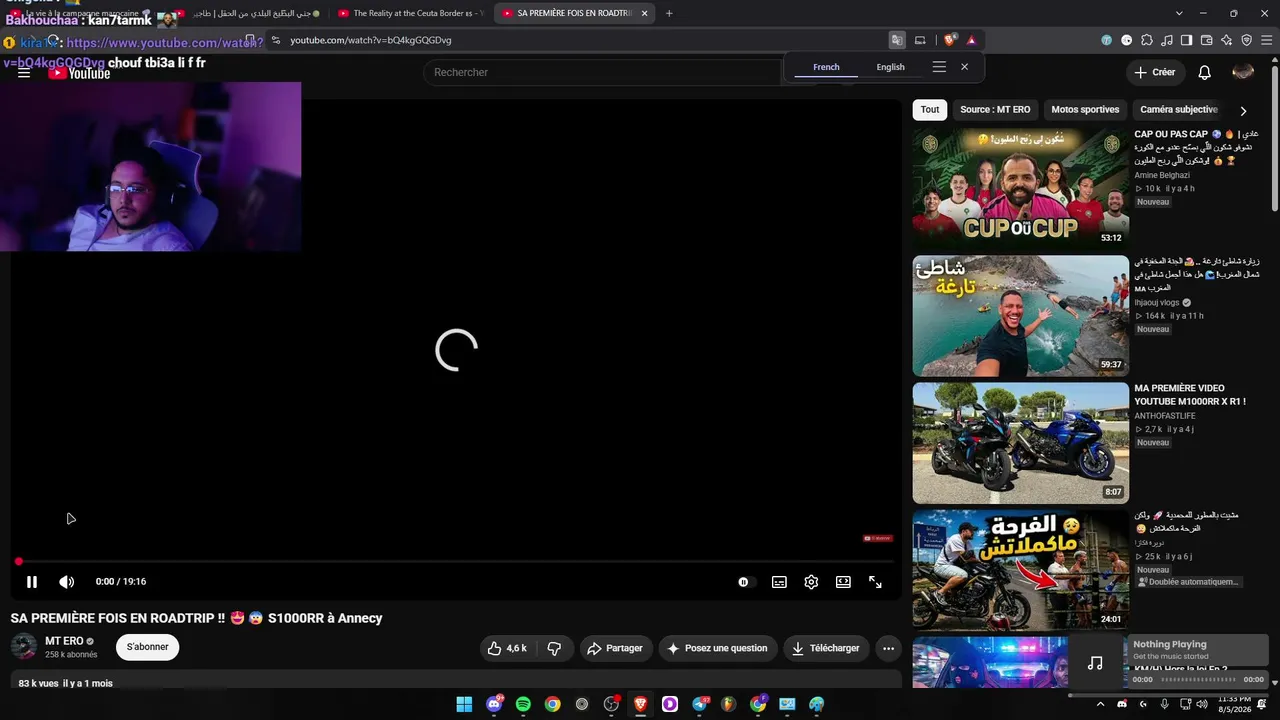Show more filter chips with arrow
The image size is (1280, 720).
(1243, 111)
